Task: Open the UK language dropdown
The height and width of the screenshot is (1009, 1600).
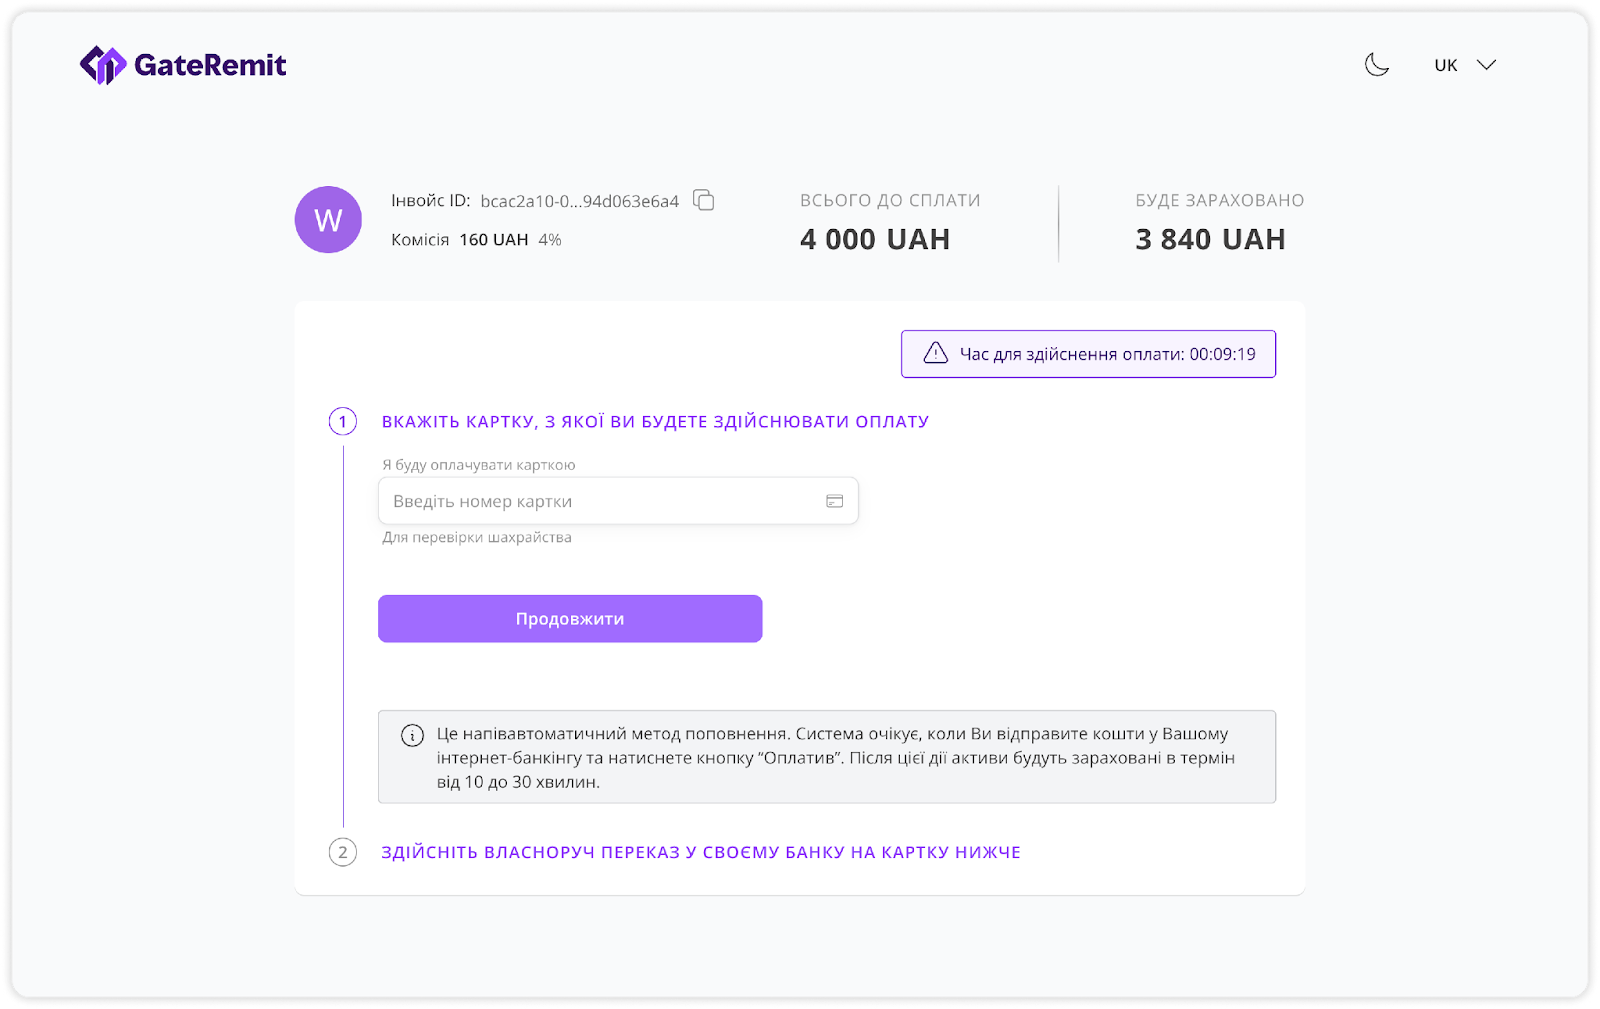Action: pyautogui.click(x=1446, y=65)
